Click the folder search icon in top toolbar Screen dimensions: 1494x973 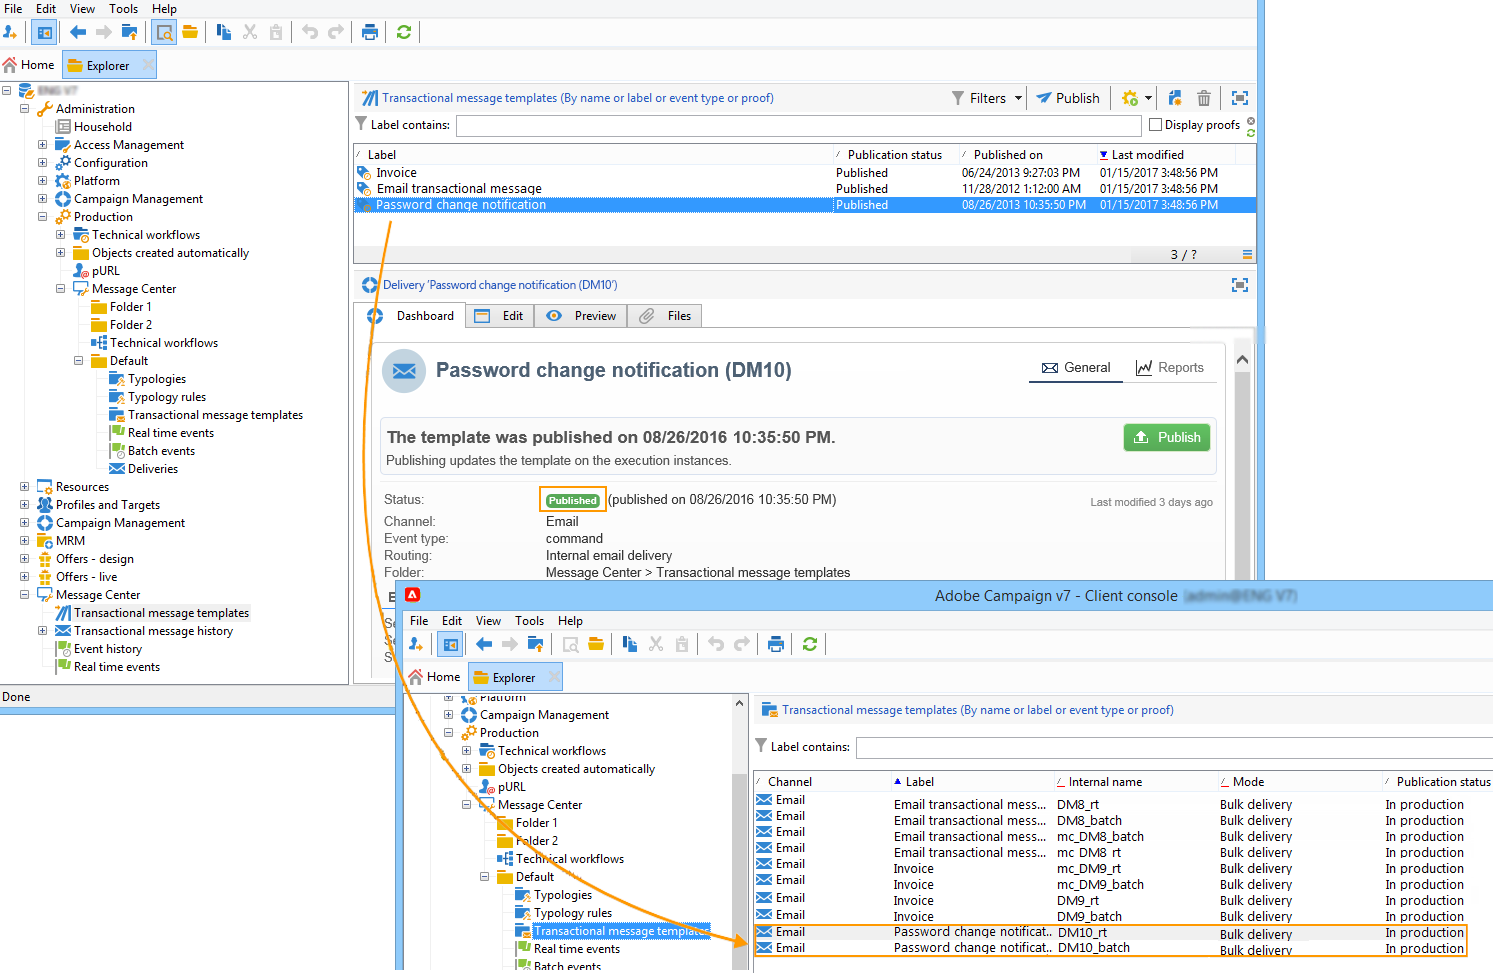pos(165,32)
